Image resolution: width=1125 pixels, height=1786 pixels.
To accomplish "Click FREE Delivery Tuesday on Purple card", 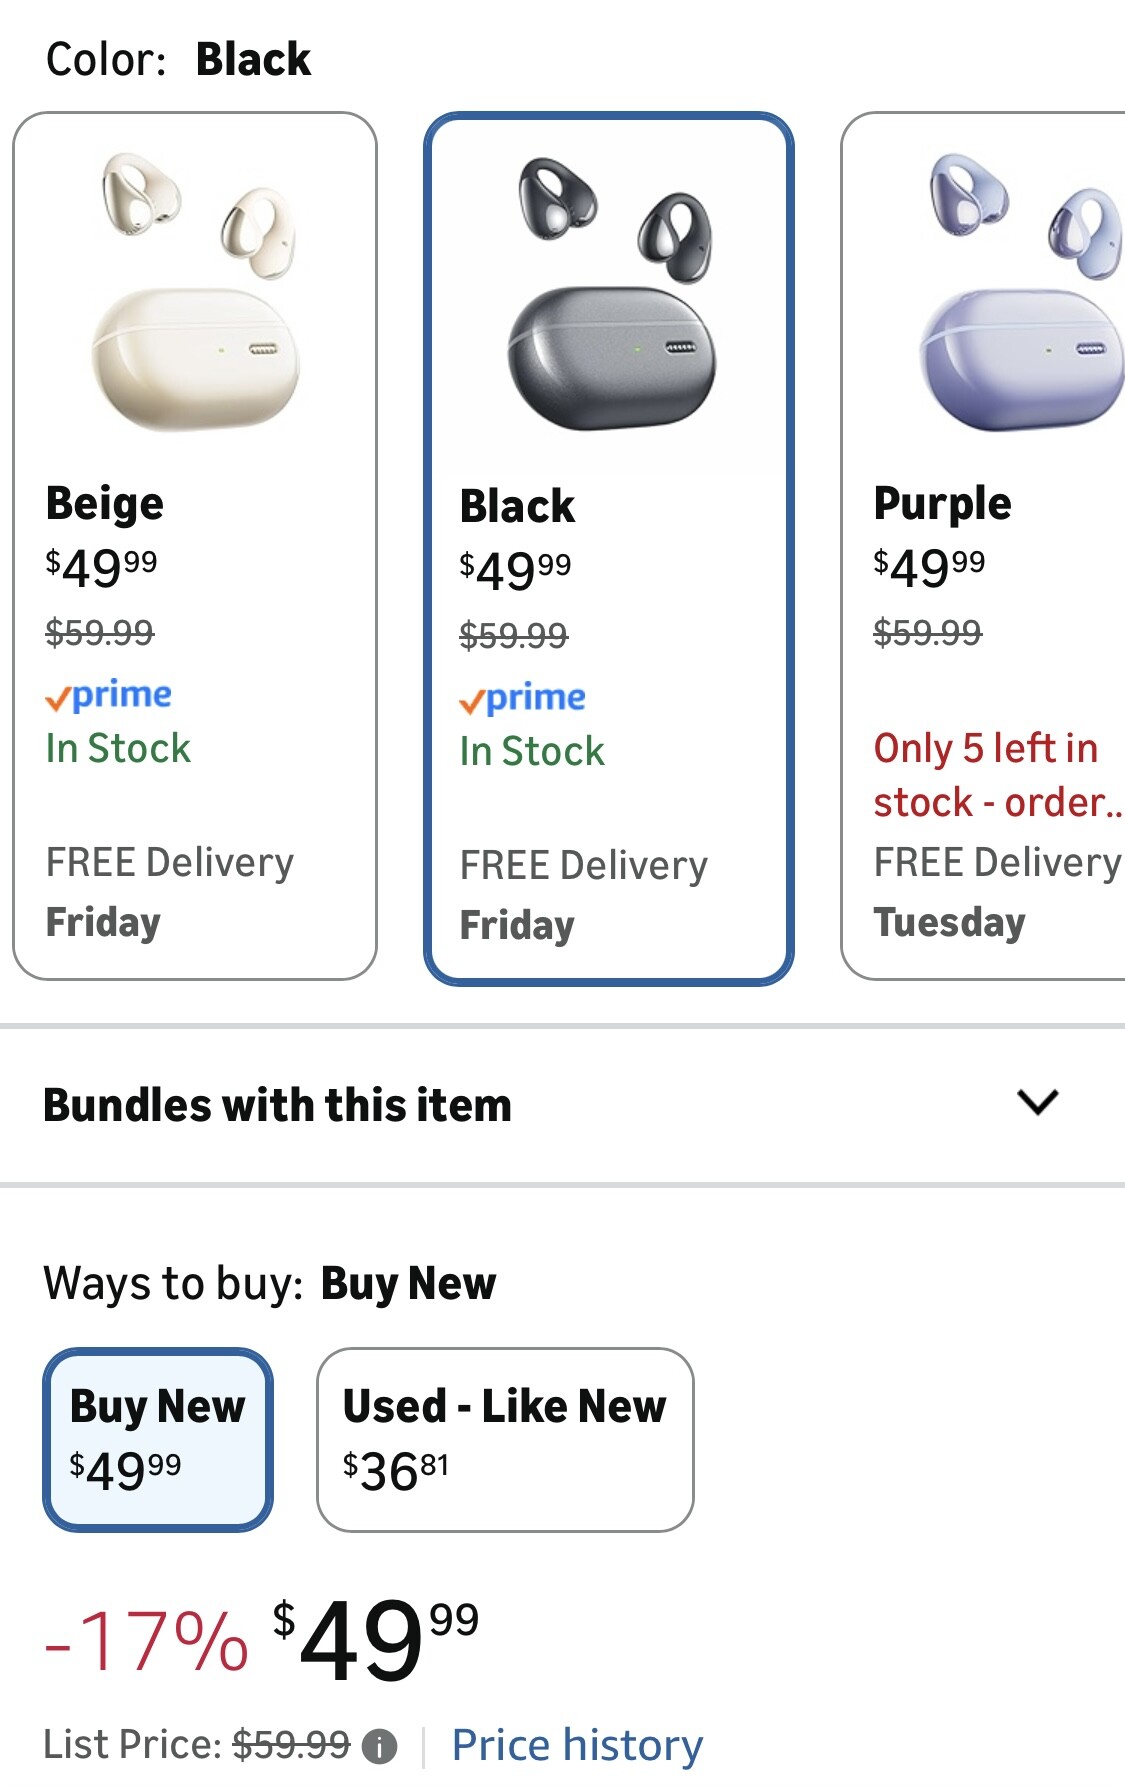I will click(x=996, y=892).
